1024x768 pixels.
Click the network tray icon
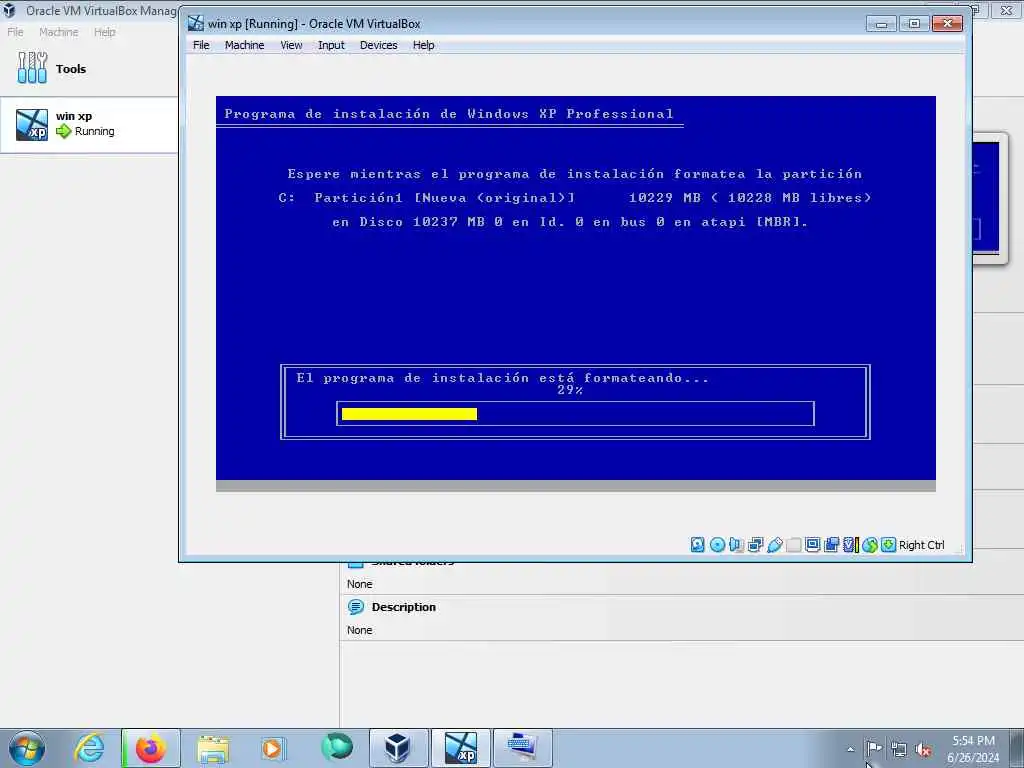pyautogui.click(x=899, y=749)
